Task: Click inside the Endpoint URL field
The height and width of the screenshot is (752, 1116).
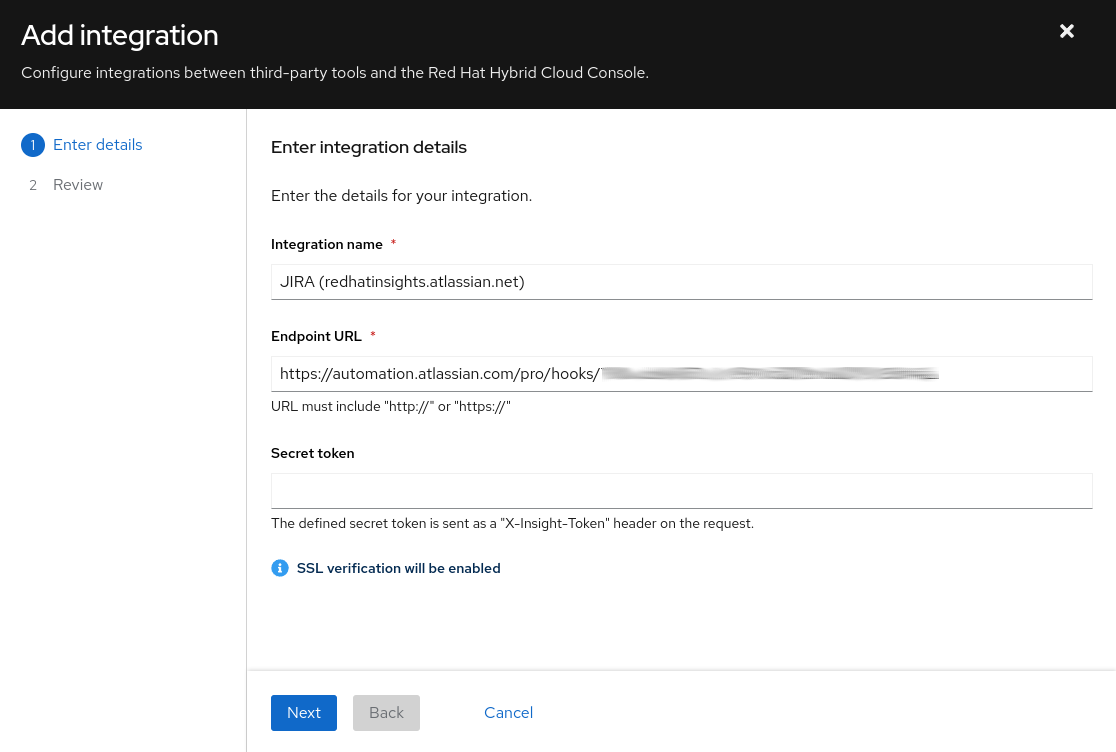Action: [x=681, y=374]
